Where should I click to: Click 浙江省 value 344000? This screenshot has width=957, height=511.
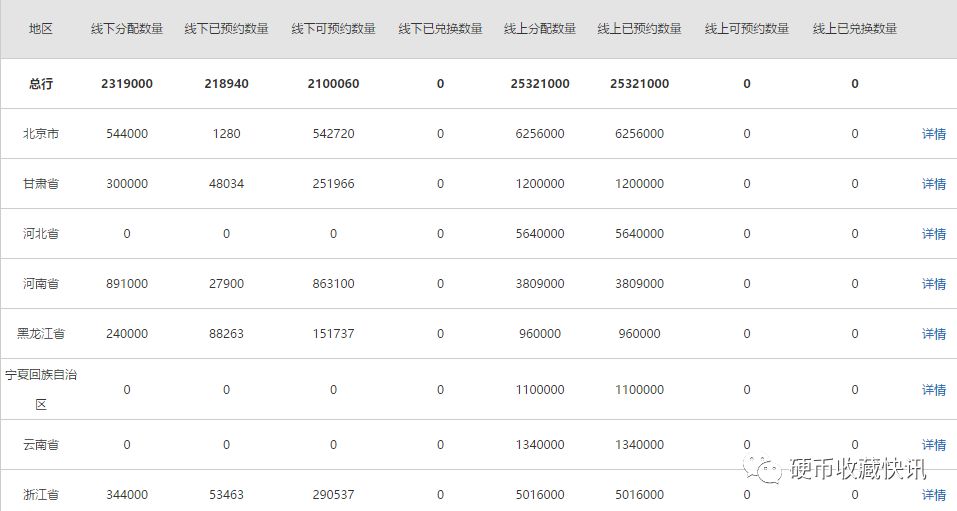(x=127, y=495)
